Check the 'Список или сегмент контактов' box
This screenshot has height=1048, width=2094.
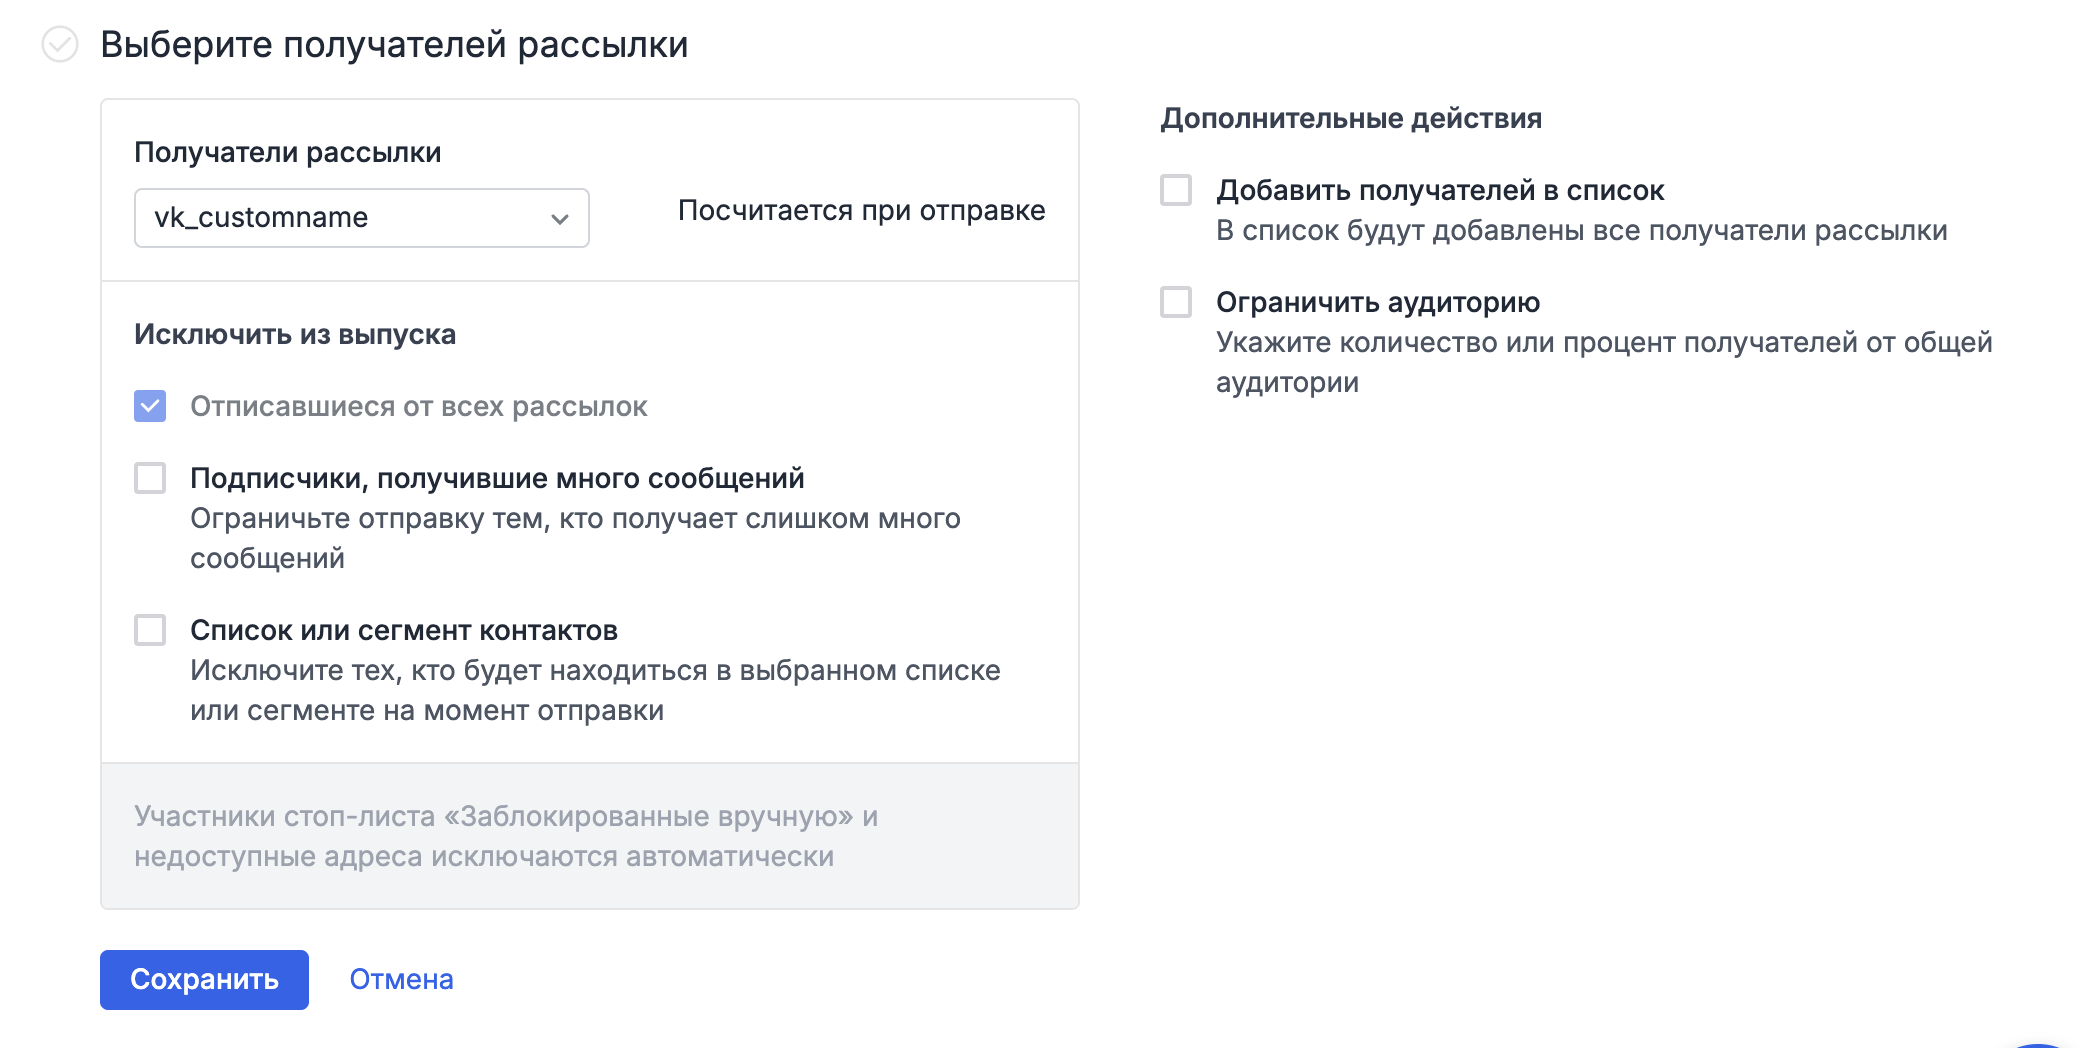point(150,630)
